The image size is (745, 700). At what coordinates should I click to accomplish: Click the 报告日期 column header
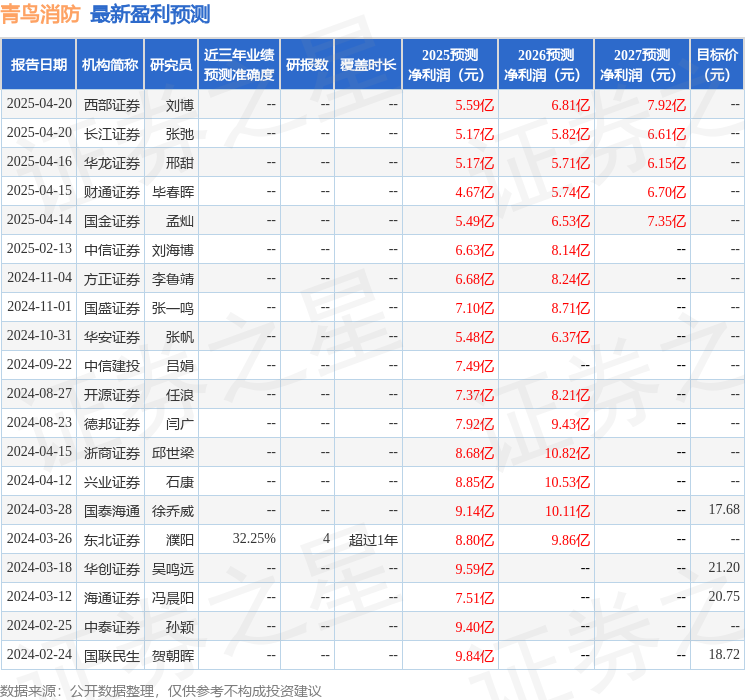pyautogui.click(x=38, y=65)
